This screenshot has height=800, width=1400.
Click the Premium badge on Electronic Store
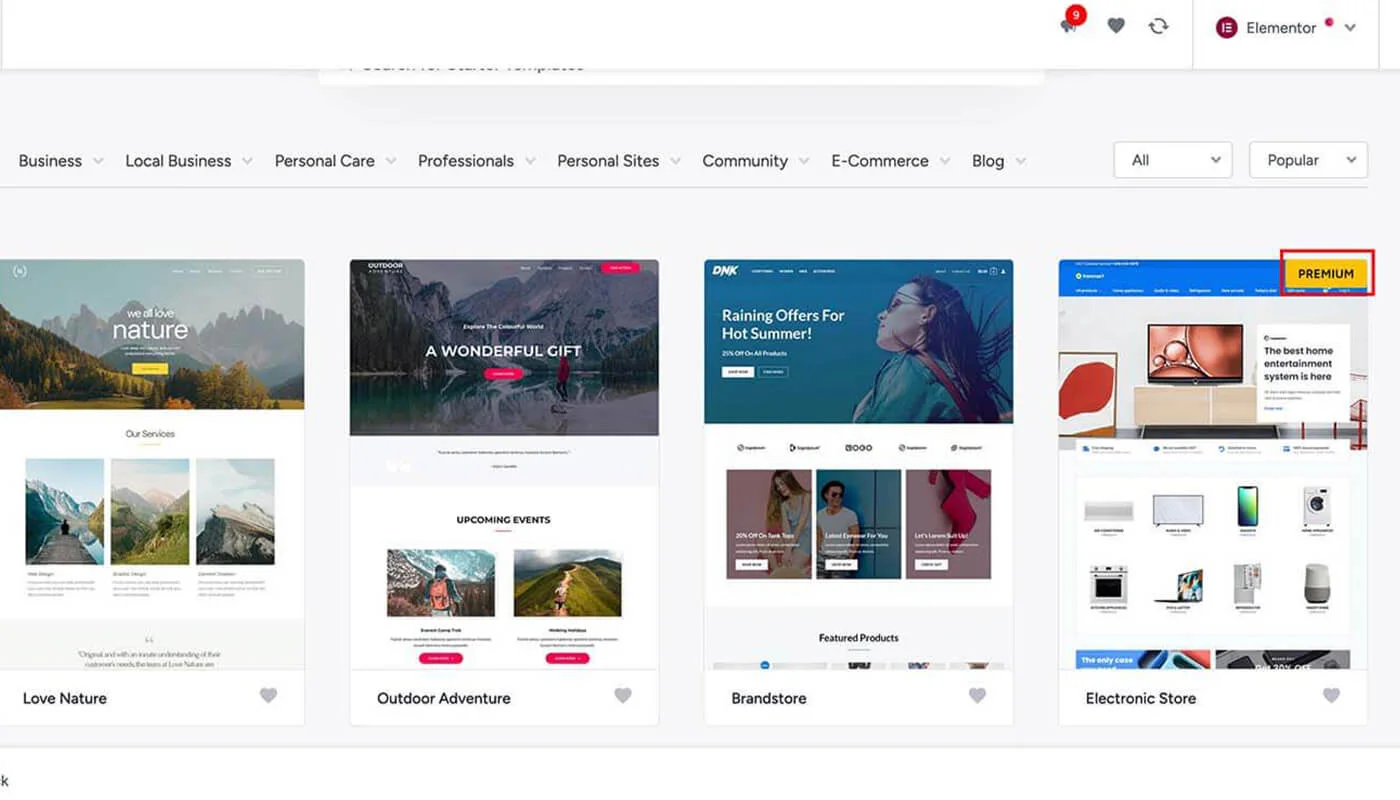pyautogui.click(x=1325, y=273)
